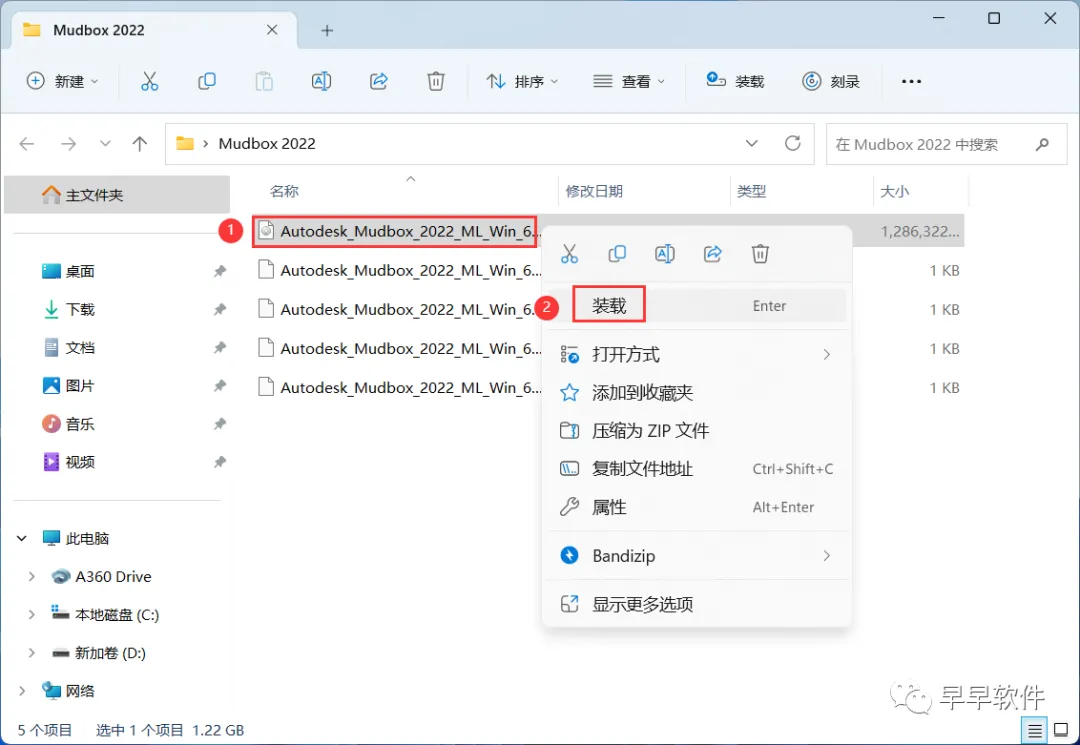Select 网络 in the navigation tree
The image size is (1080, 745).
(x=69, y=691)
